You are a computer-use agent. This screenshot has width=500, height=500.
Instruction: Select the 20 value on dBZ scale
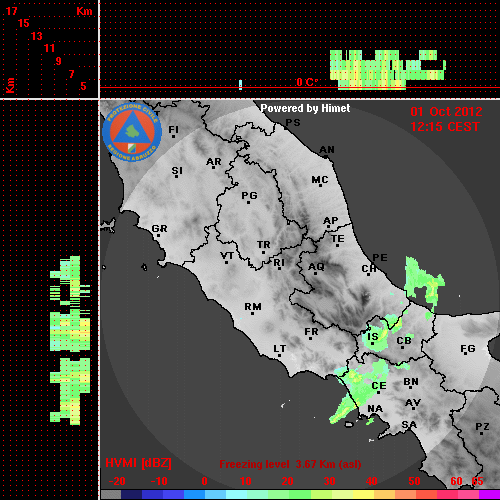pos(288,481)
